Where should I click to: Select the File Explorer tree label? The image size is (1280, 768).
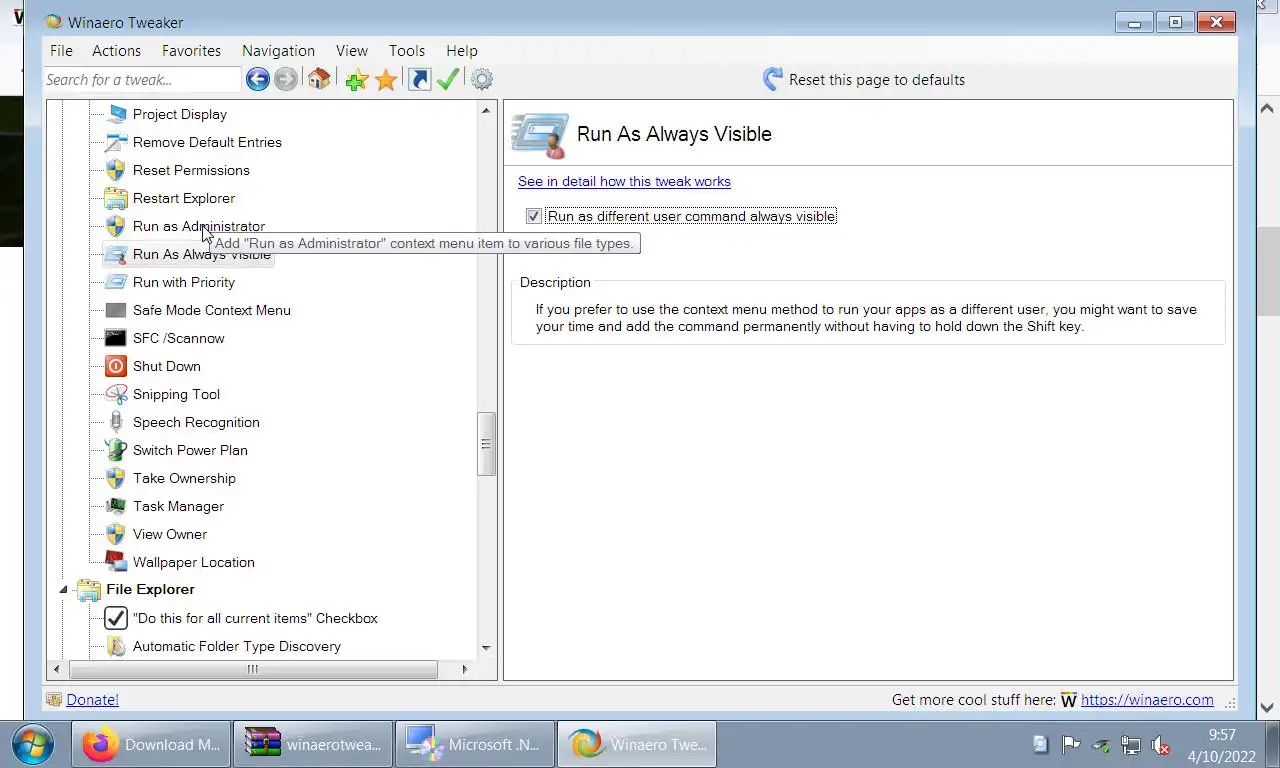coord(150,590)
